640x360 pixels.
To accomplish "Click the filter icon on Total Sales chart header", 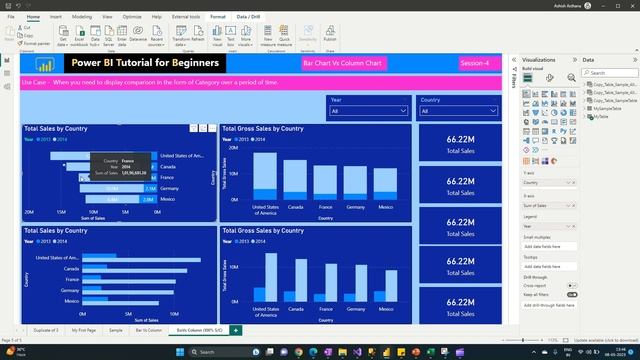I will (193, 129).
